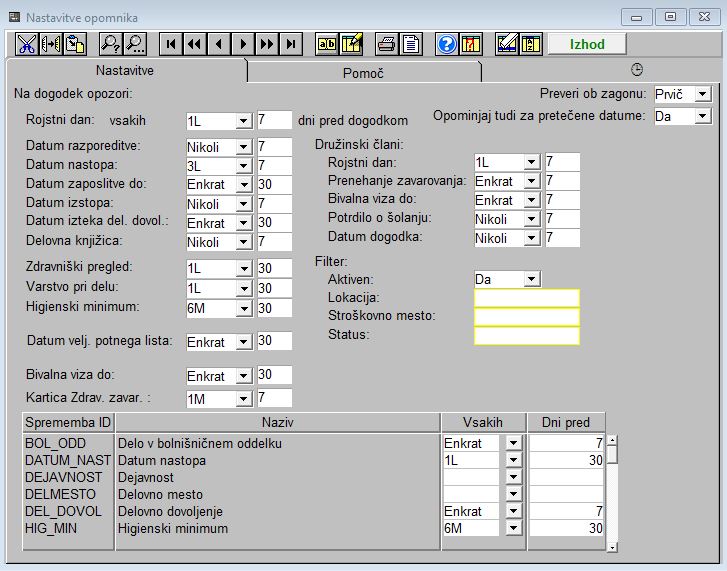Open Prenehanje zavarovanja dropdown
Image resolution: width=727 pixels, height=571 pixels.
(x=531, y=181)
